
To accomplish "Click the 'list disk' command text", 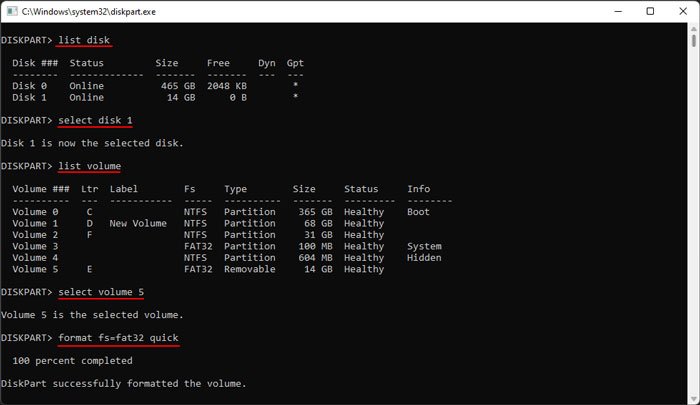I will click(x=84, y=40).
